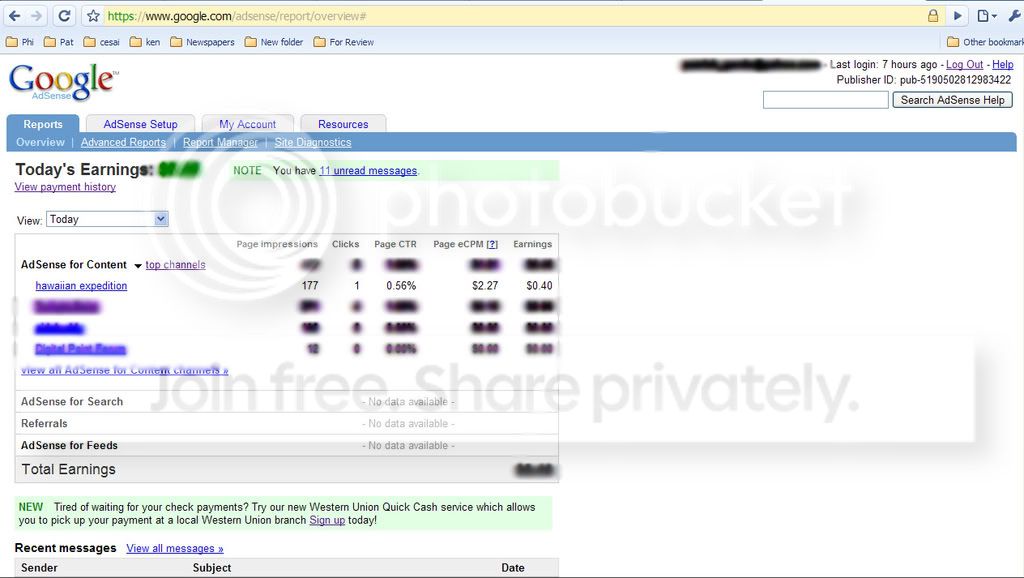The width and height of the screenshot is (1024, 578).
Task: Open Advanced Reports link
Action: coord(123,142)
